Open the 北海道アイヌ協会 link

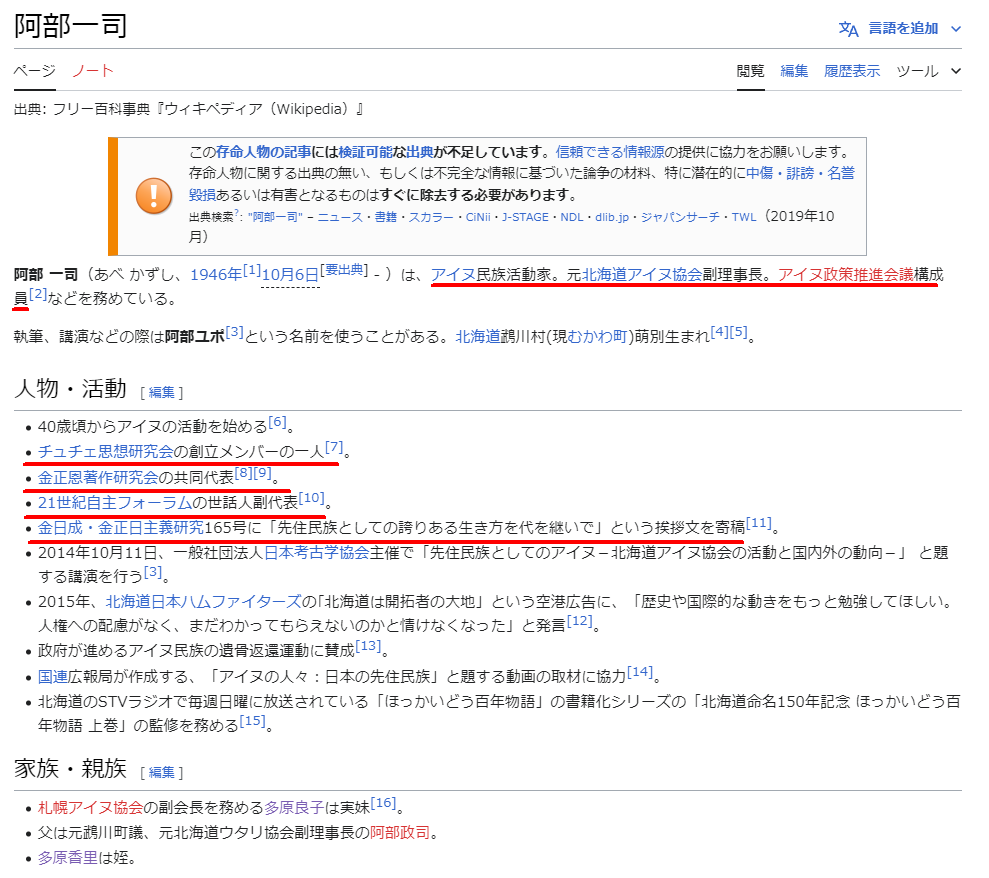(x=642, y=275)
